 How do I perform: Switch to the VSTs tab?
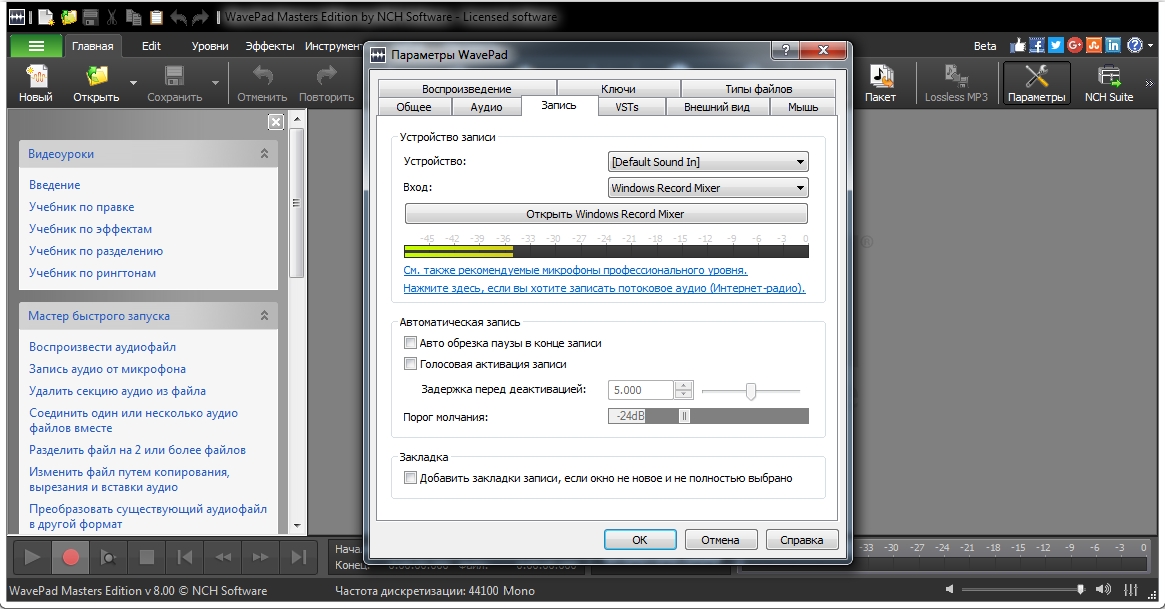pos(626,107)
